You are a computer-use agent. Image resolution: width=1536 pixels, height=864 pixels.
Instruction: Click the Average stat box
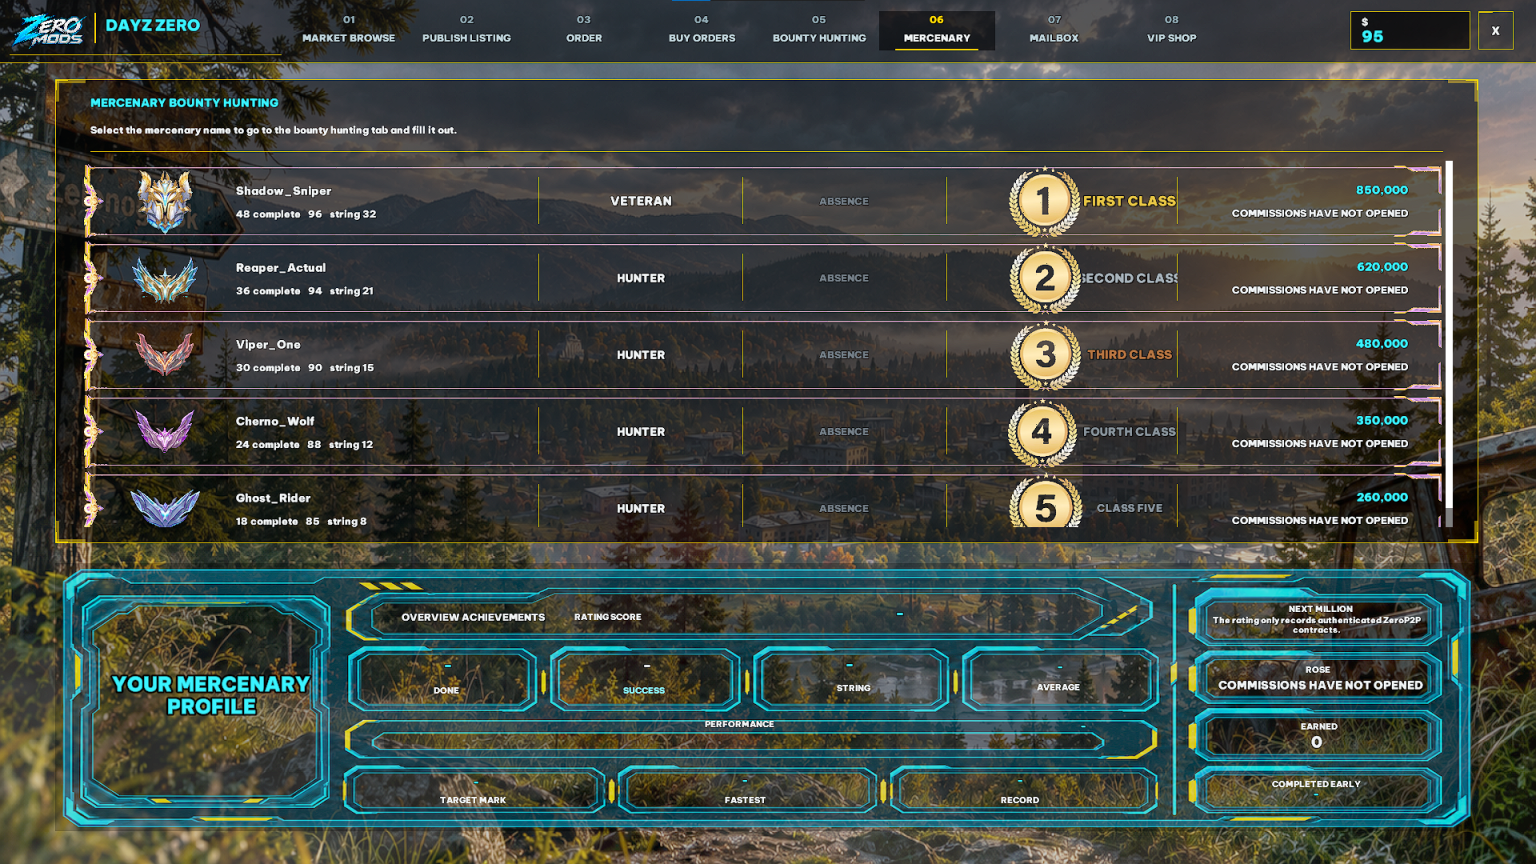1060,680
